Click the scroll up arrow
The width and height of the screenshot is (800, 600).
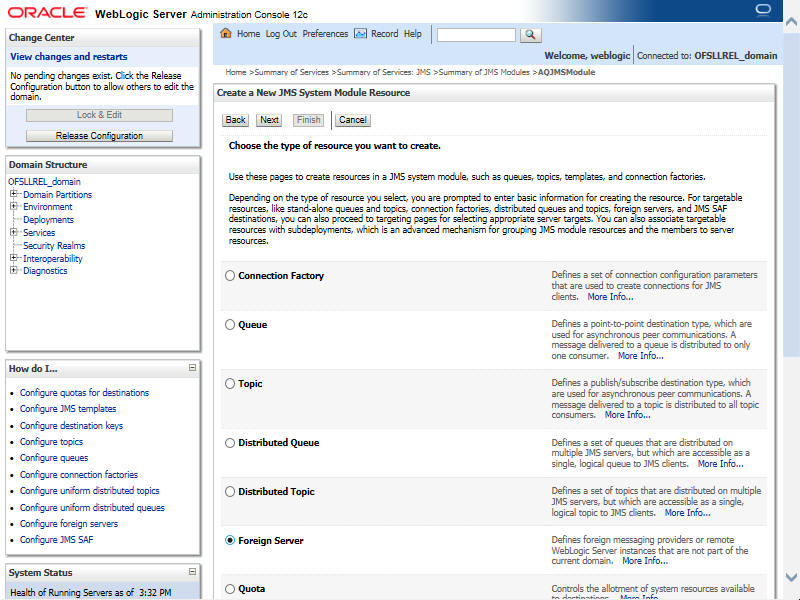(791, 21)
